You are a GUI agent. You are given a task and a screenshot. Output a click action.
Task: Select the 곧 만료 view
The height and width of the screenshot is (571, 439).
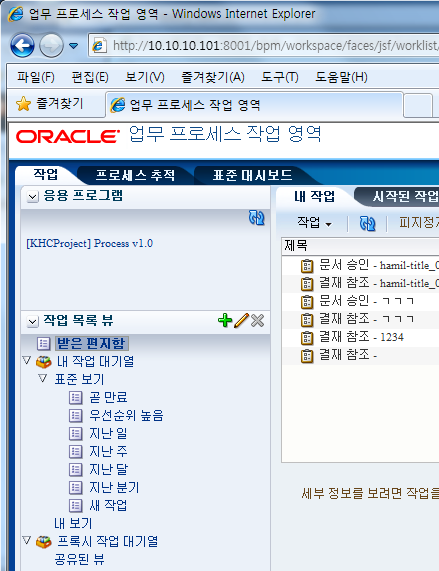(108, 397)
